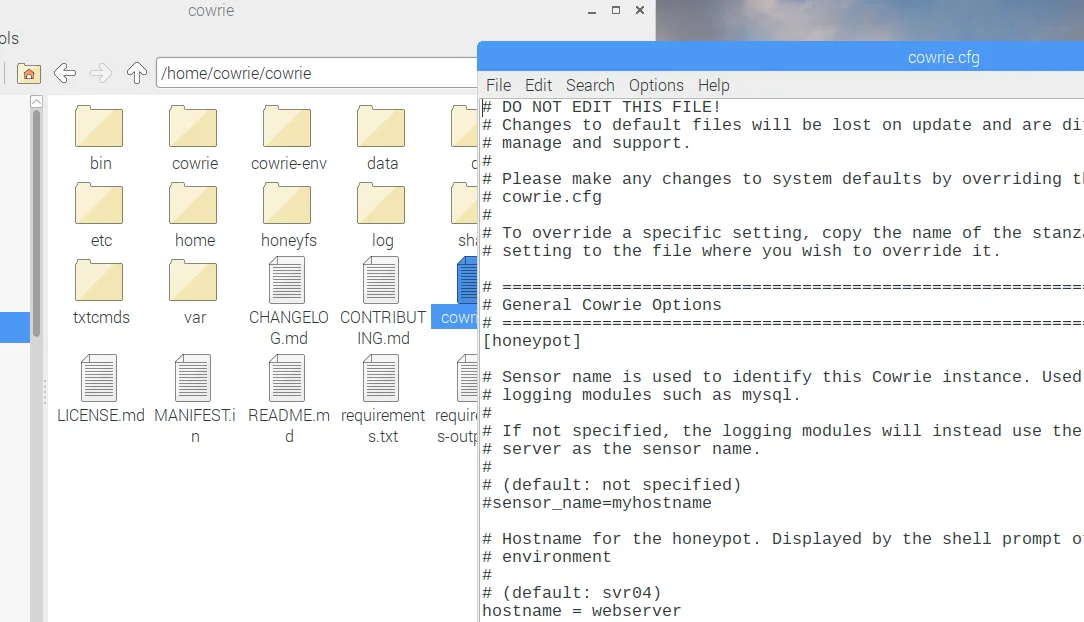Select the highlighted sidebar entry
The height and width of the screenshot is (622, 1084).
[15, 327]
